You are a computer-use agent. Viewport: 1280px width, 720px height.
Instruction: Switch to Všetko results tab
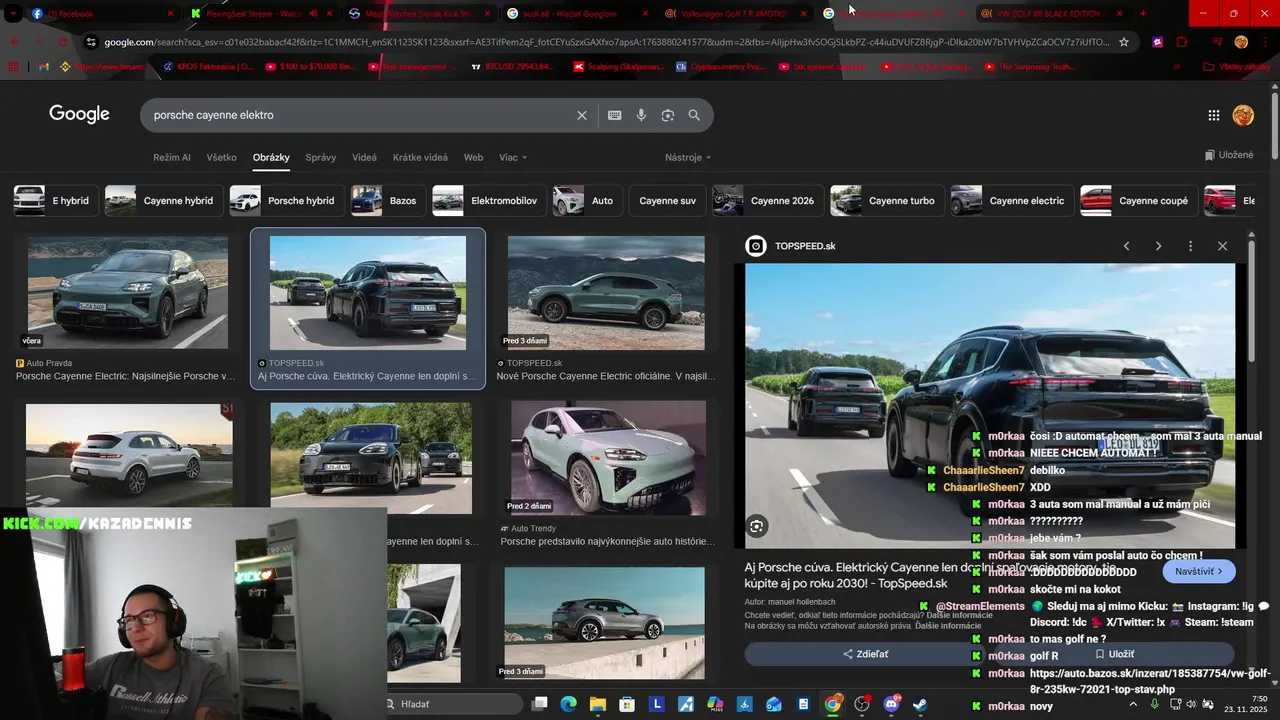pos(222,157)
